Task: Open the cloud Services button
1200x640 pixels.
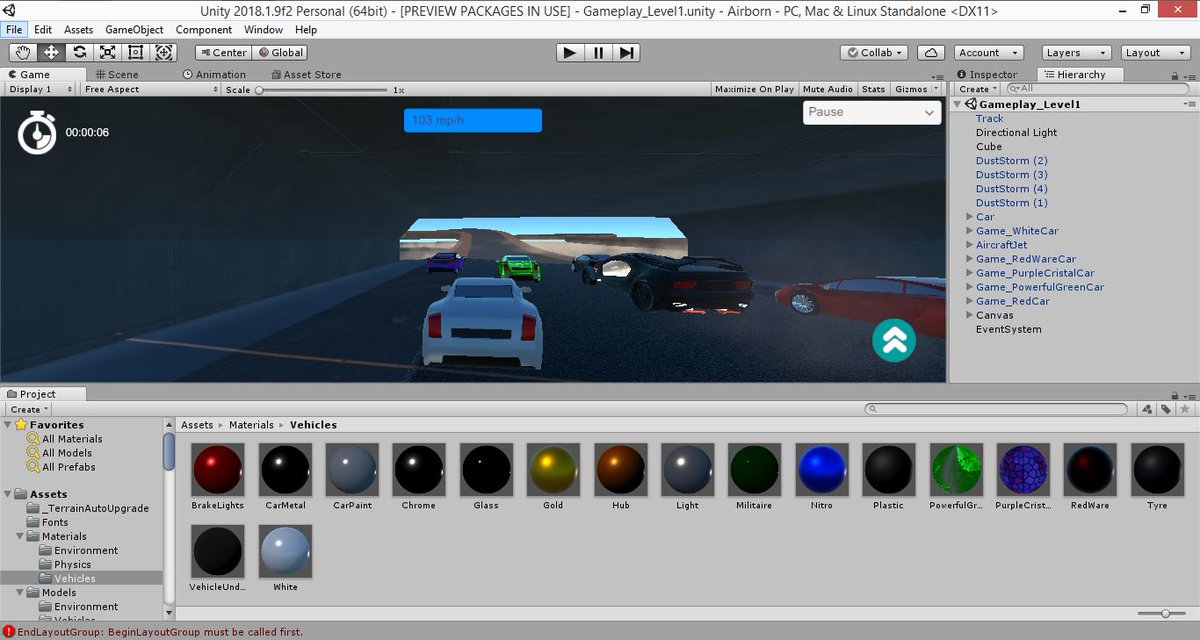Action: pyautogui.click(x=931, y=52)
